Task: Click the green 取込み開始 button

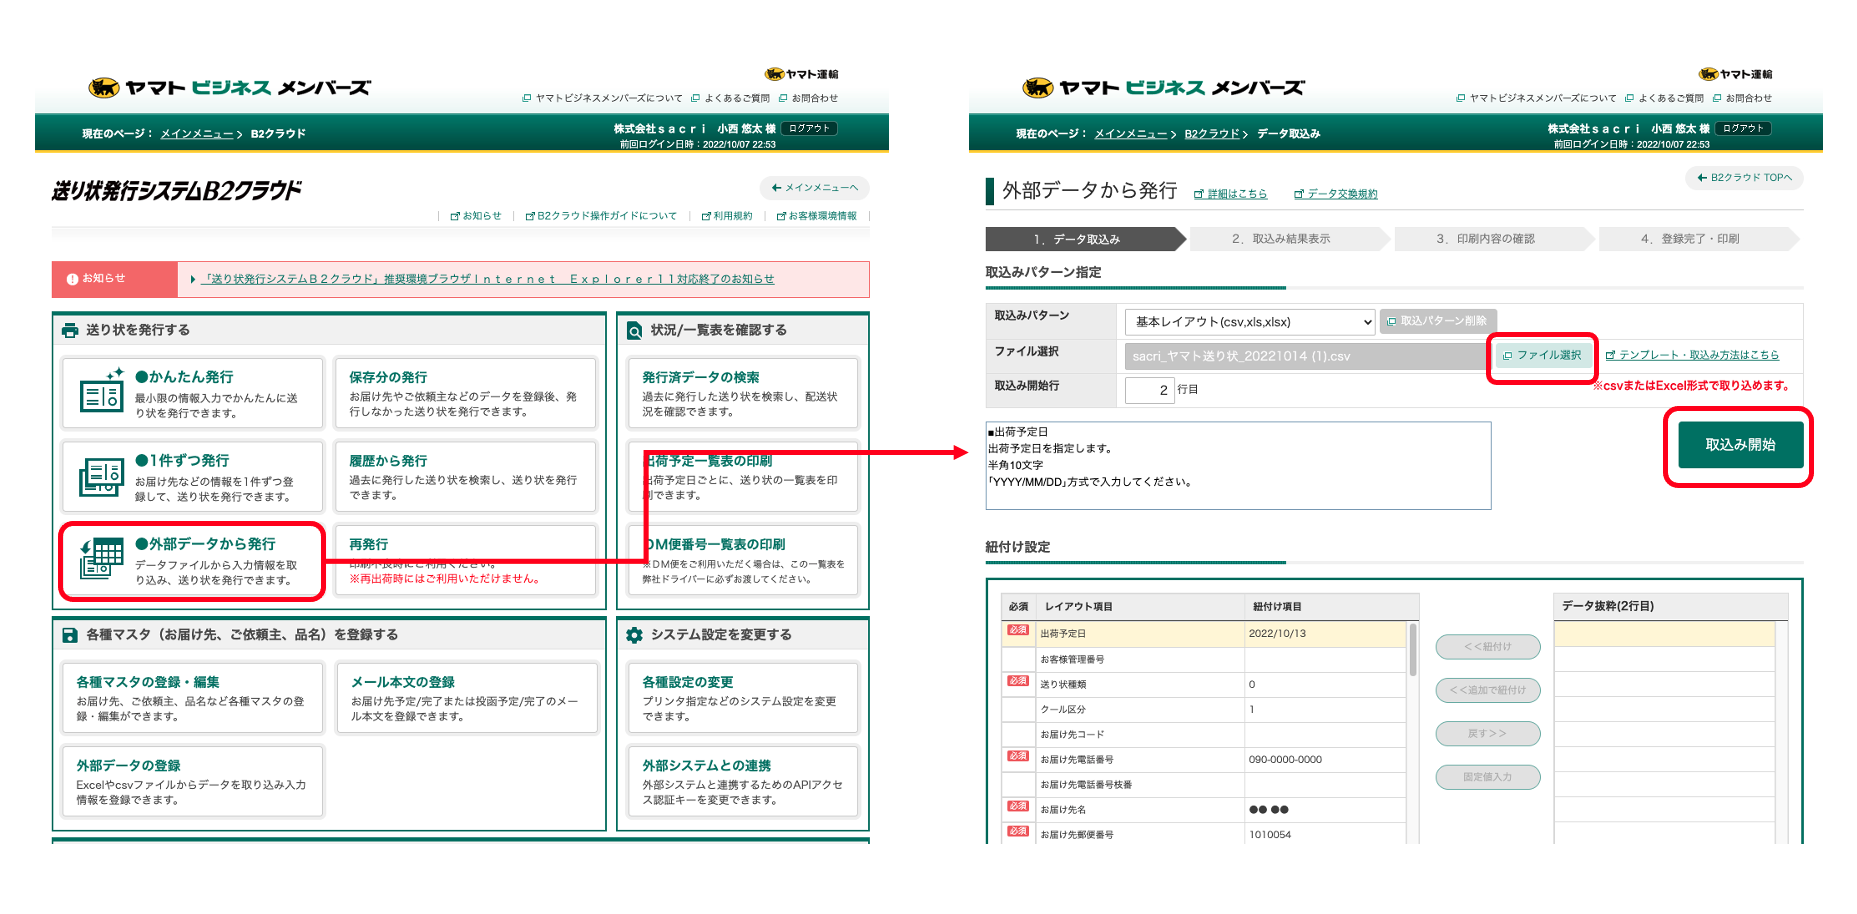Action: click(x=1740, y=445)
